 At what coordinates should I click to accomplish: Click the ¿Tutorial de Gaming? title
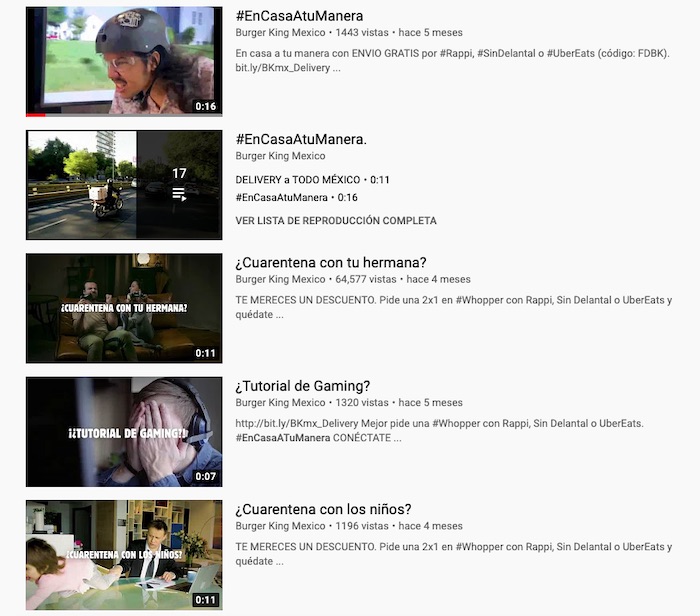(x=303, y=386)
